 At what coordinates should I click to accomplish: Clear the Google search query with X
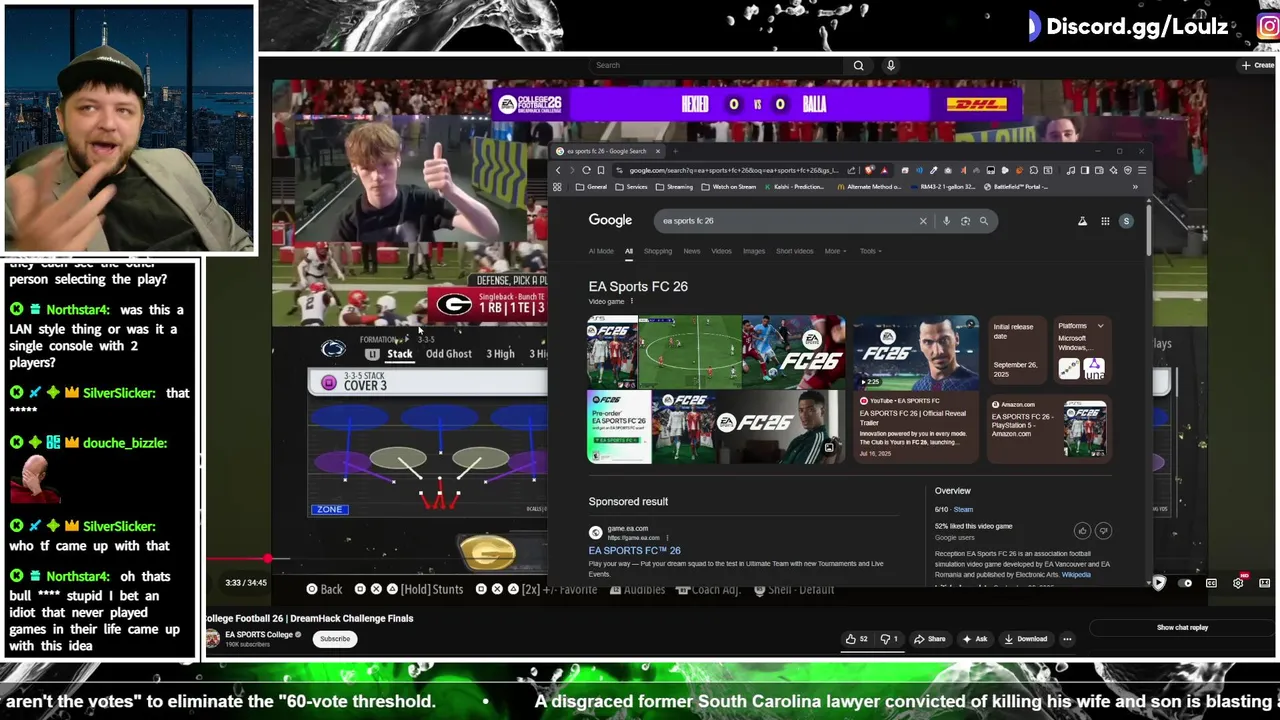tap(923, 221)
